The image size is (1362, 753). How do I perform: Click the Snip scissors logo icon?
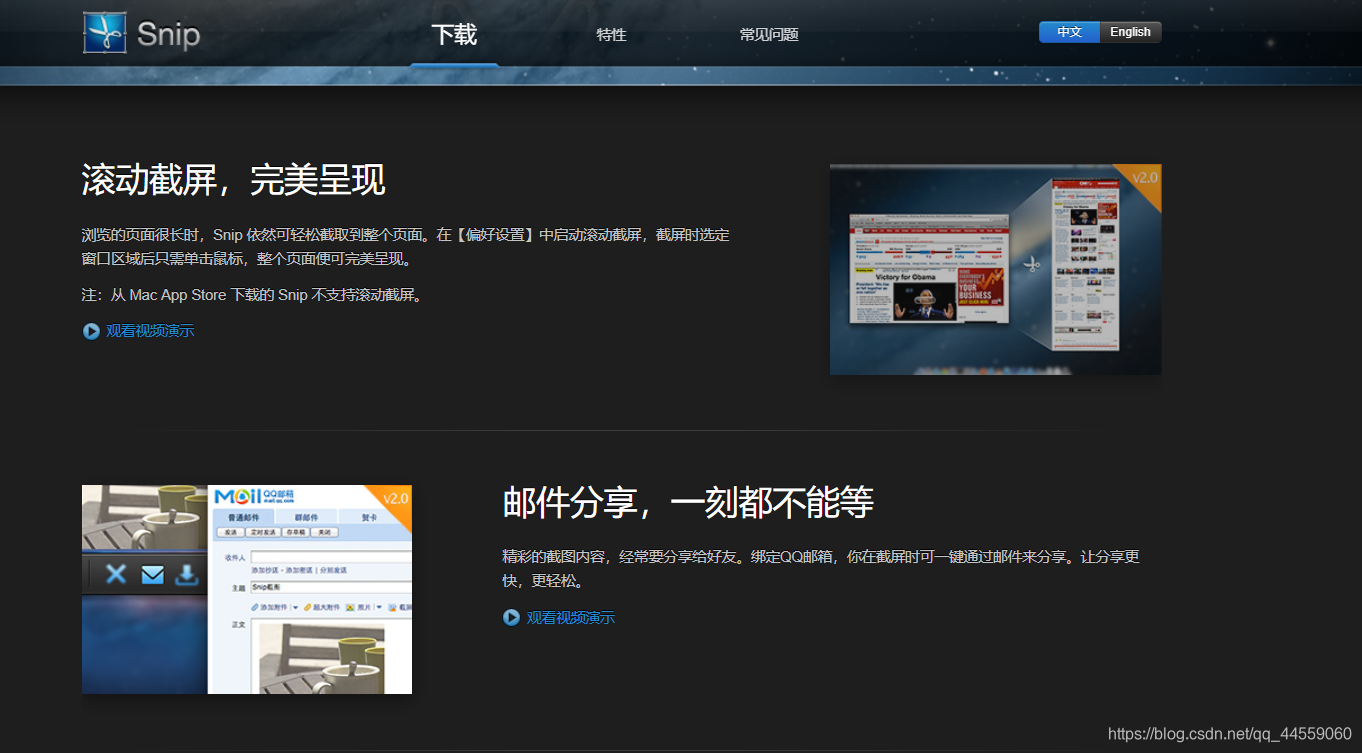pos(105,32)
